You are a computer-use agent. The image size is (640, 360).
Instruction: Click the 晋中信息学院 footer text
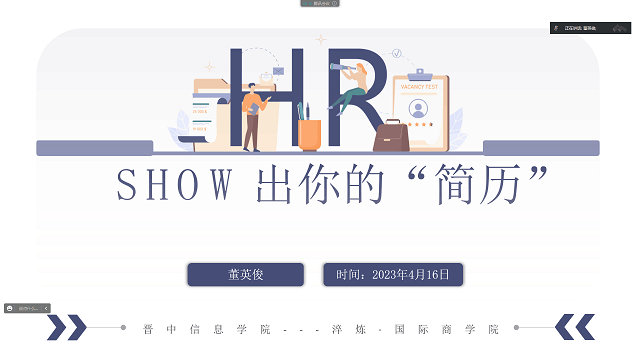(207, 329)
